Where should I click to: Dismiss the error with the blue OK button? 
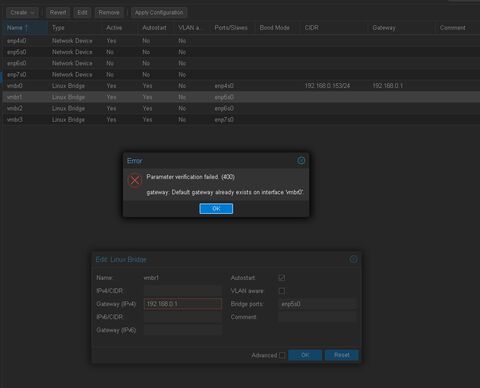[x=216, y=209]
